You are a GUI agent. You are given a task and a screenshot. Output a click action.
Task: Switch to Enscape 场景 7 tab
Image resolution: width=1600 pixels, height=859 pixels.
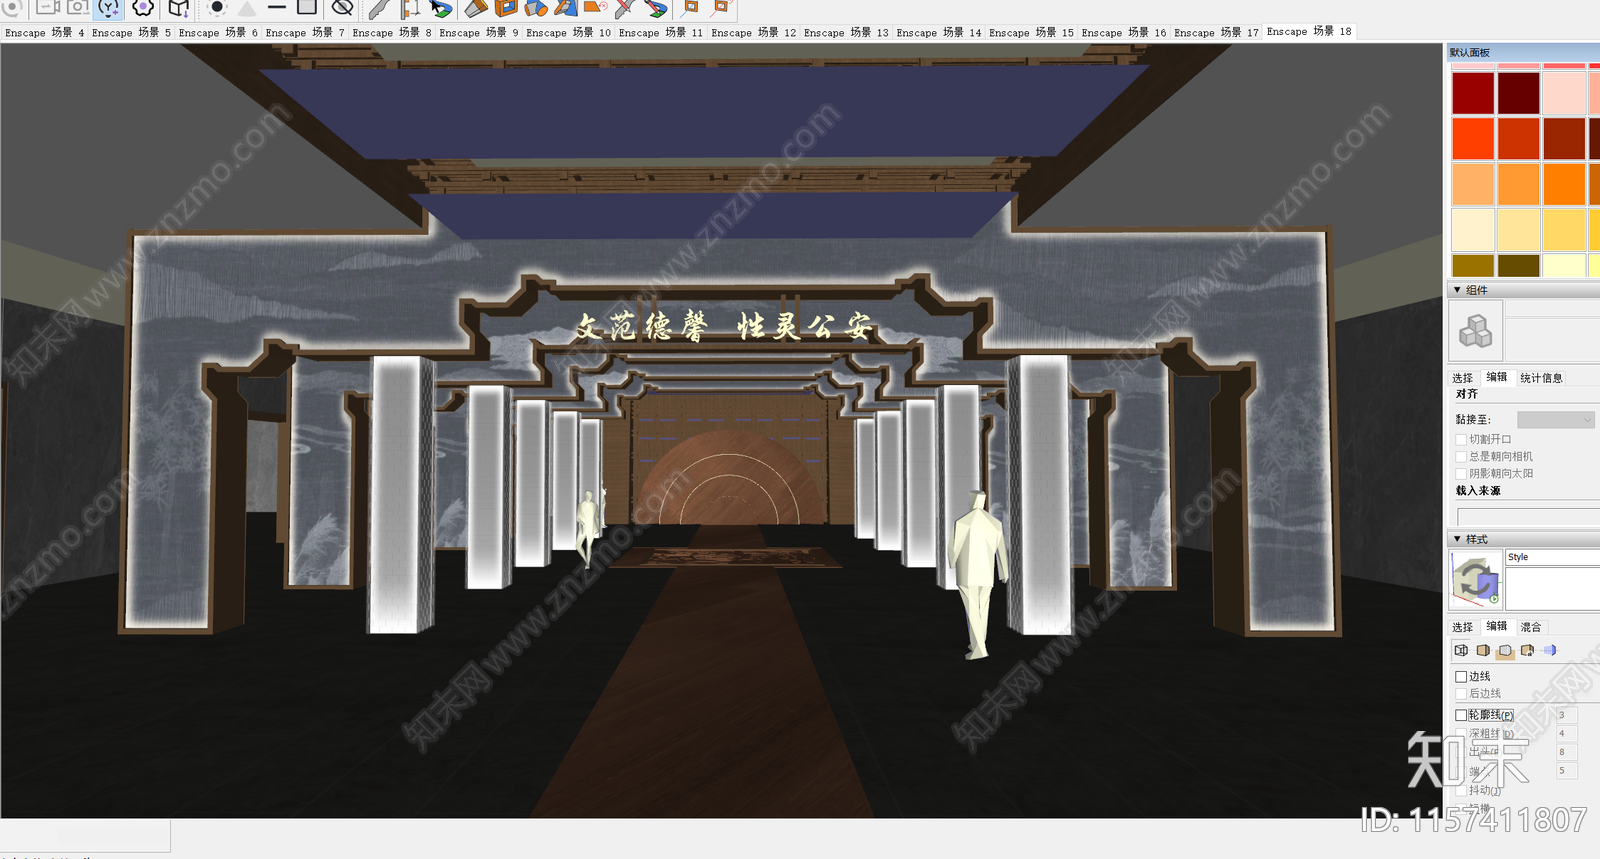tap(305, 32)
